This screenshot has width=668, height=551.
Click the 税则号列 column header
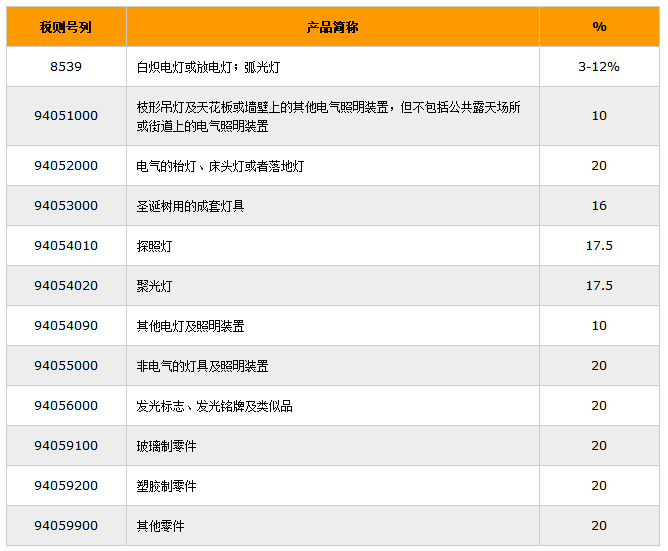pos(66,27)
